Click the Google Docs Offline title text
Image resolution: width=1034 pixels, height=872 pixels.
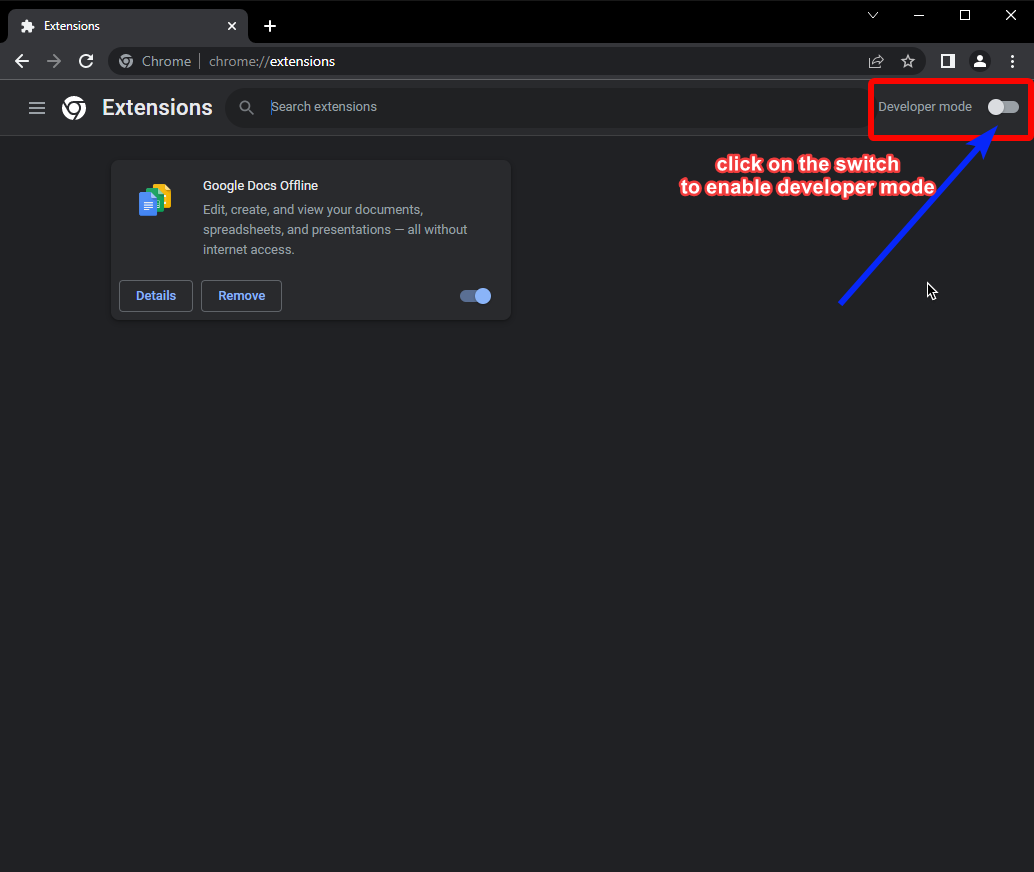point(260,186)
